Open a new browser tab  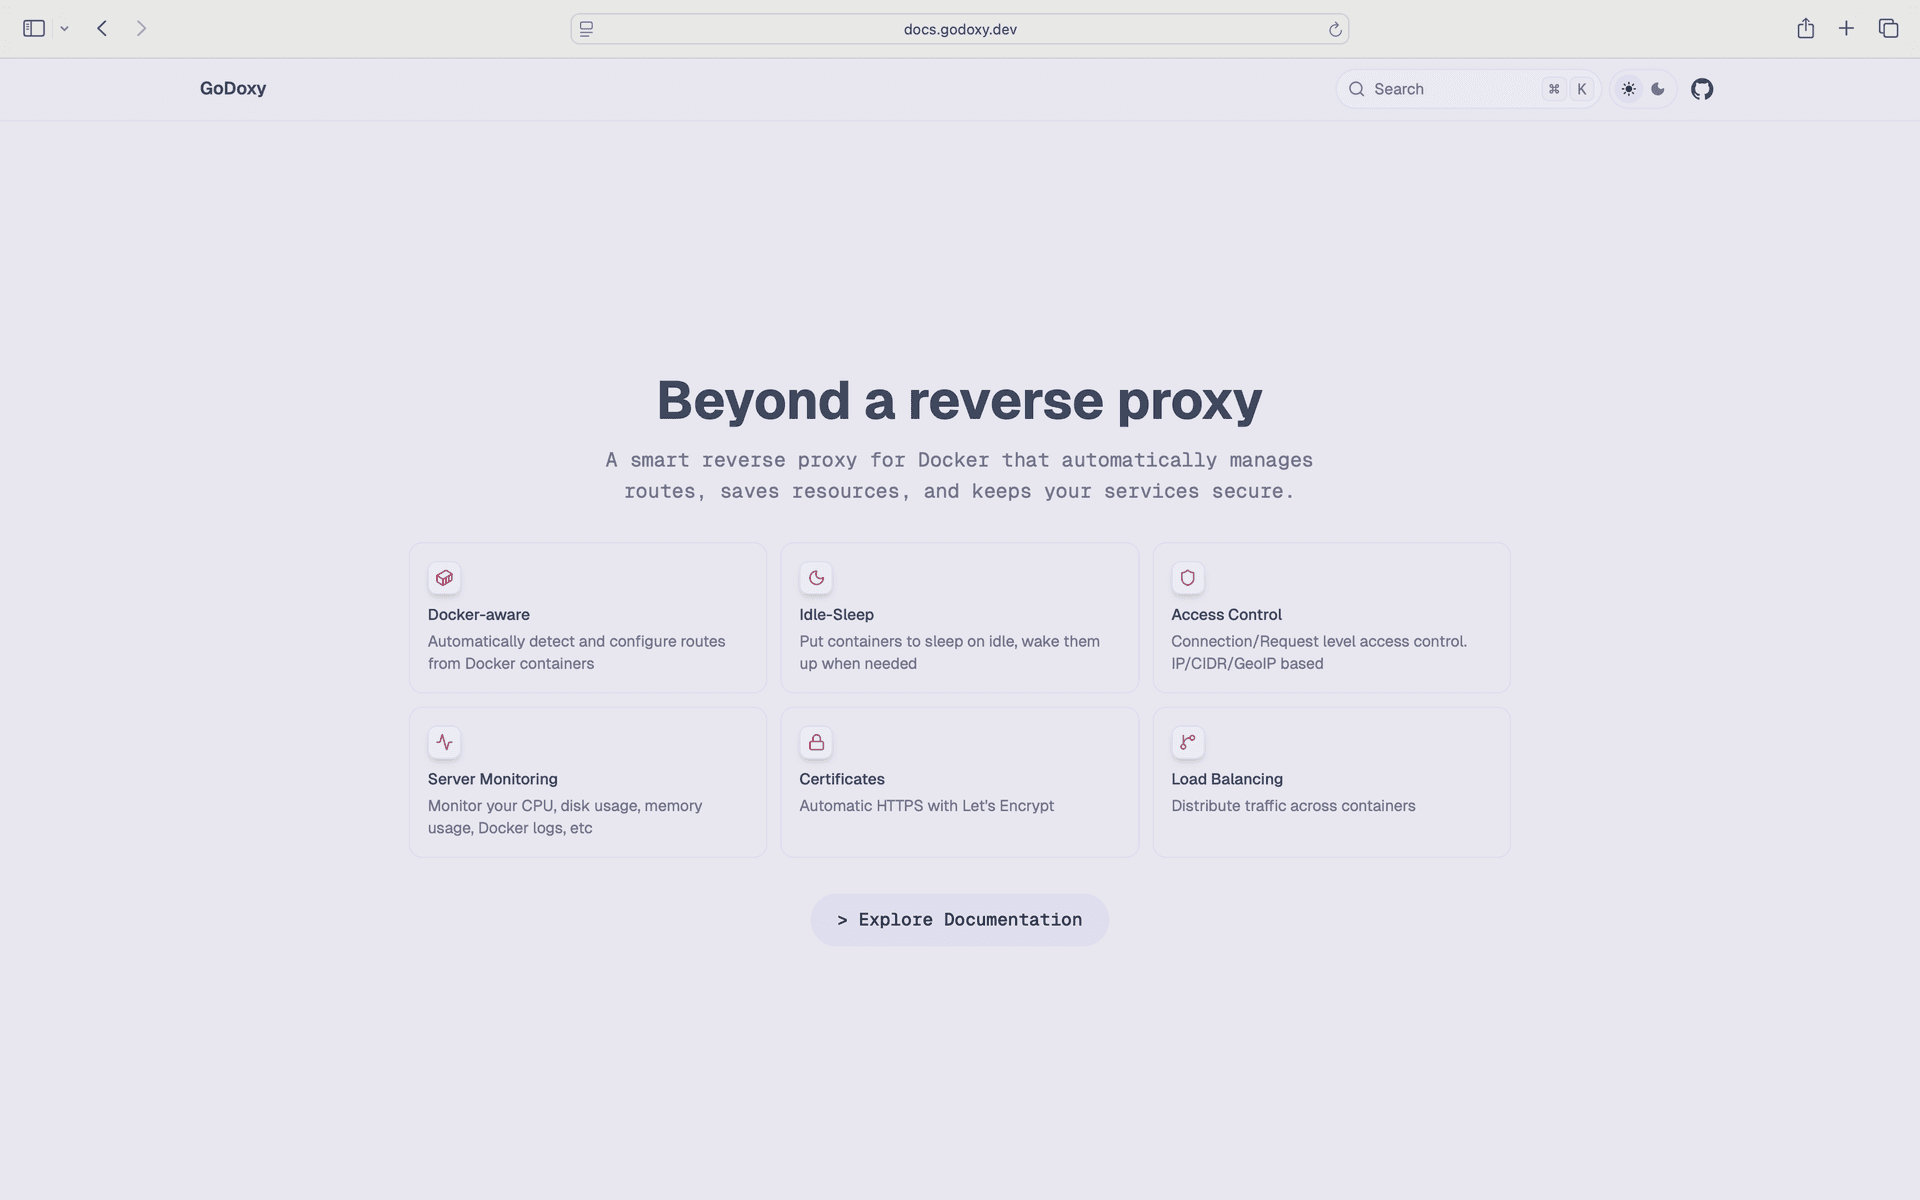(x=1846, y=29)
